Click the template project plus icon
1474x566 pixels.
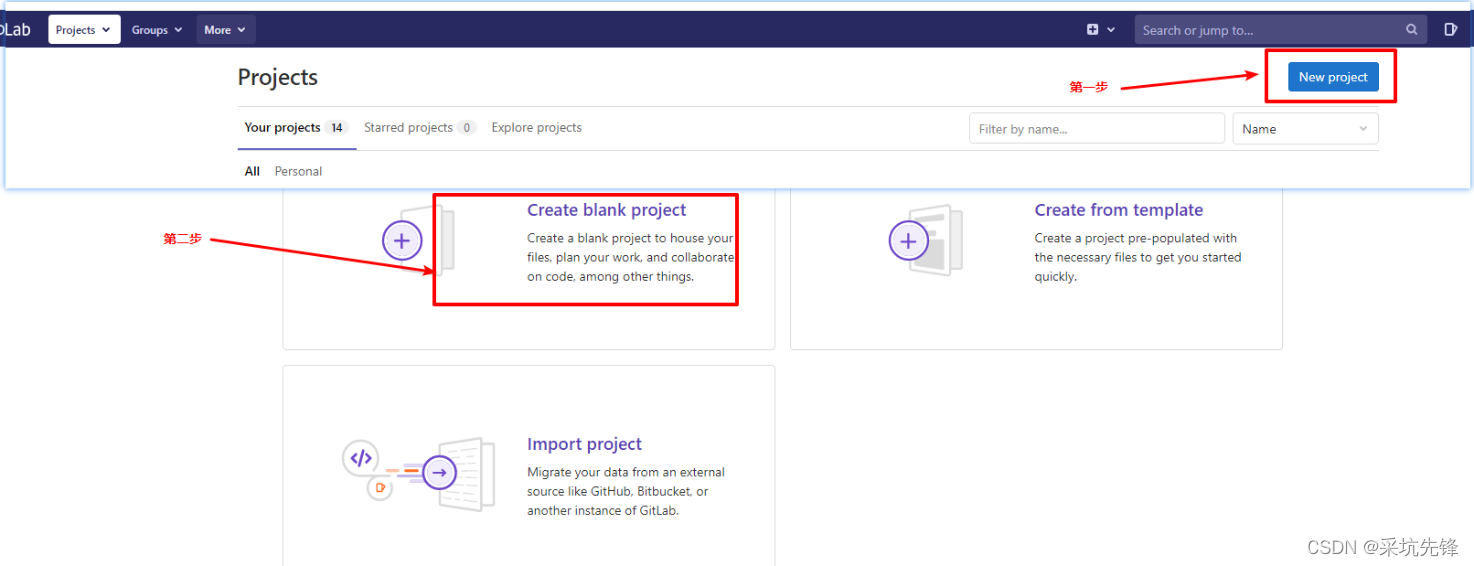click(908, 241)
